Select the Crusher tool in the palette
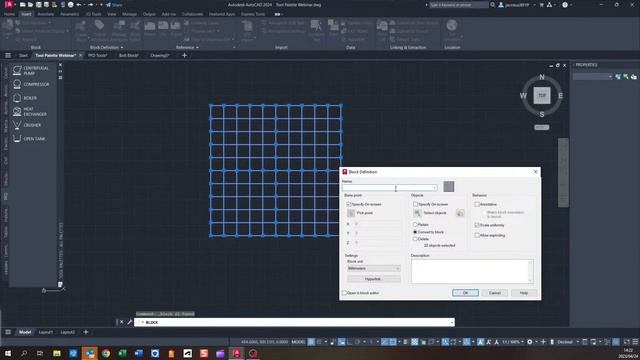Image resolution: width=640 pixels, height=360 pixels. 27,125
